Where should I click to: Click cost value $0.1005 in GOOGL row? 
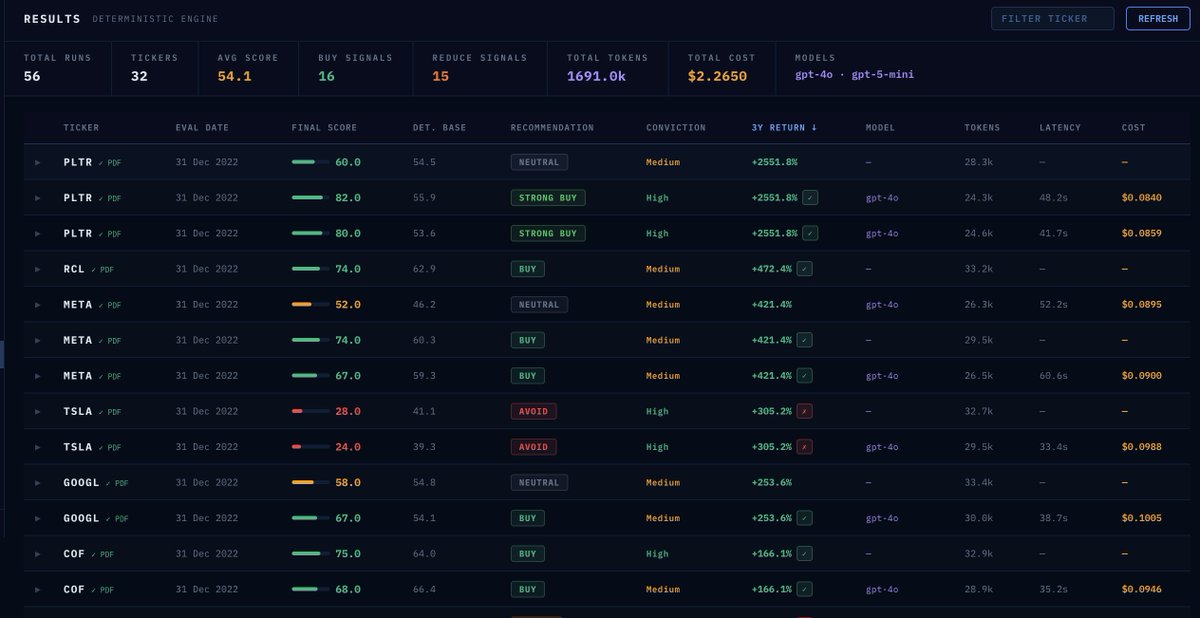pos(1141,518)
